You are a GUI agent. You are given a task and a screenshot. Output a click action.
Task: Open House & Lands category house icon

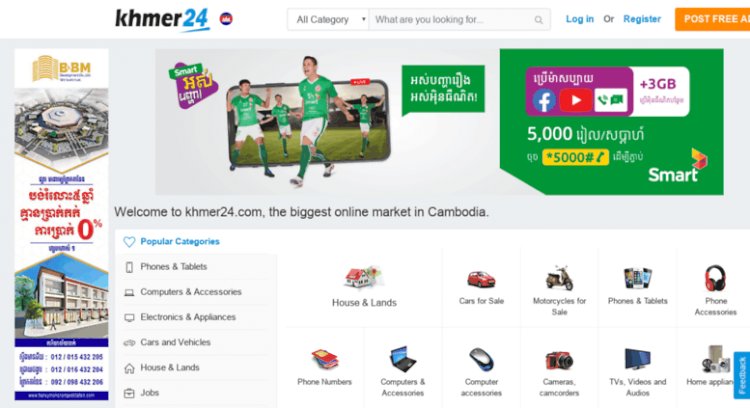(x=363, y=278)
